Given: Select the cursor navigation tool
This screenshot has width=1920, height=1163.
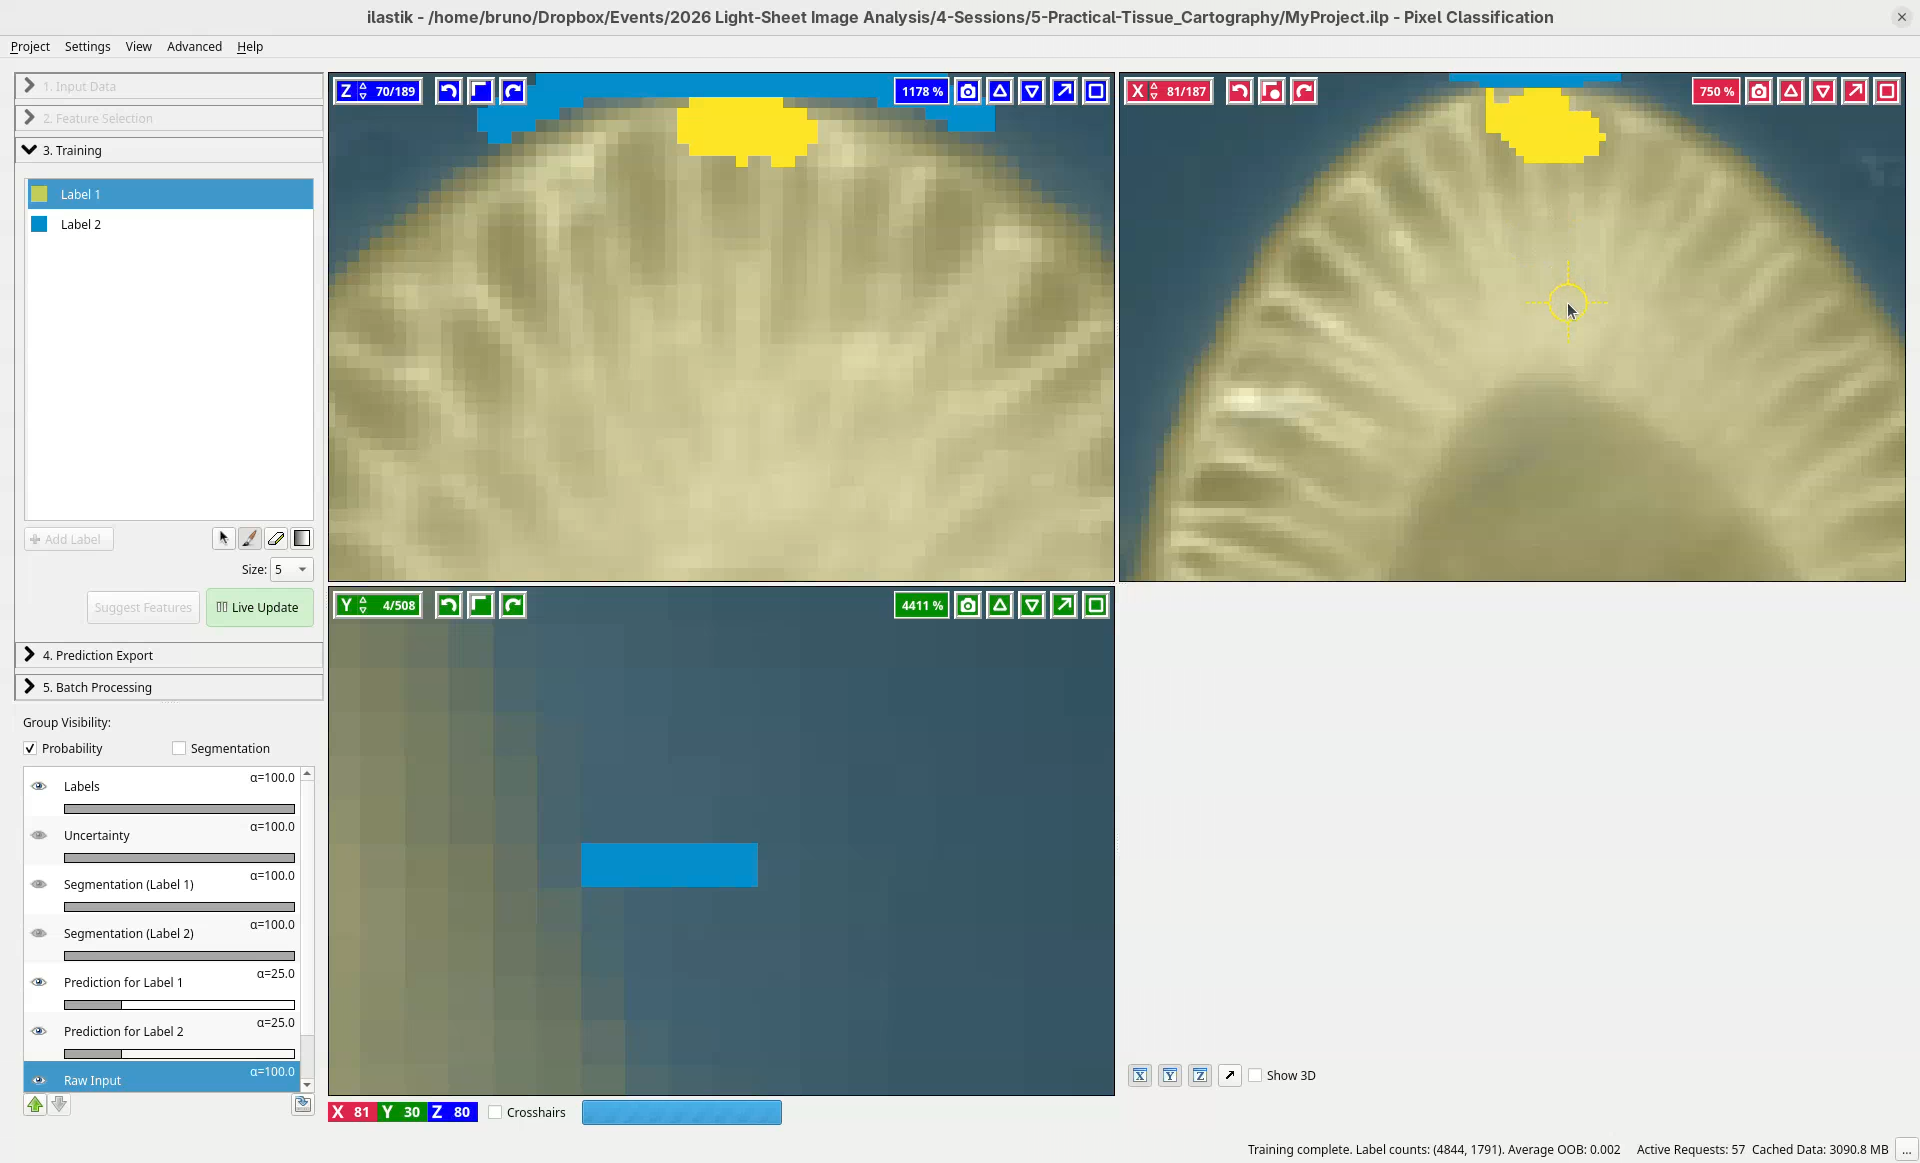Looking at the screenshot, I should click(223, 539).
